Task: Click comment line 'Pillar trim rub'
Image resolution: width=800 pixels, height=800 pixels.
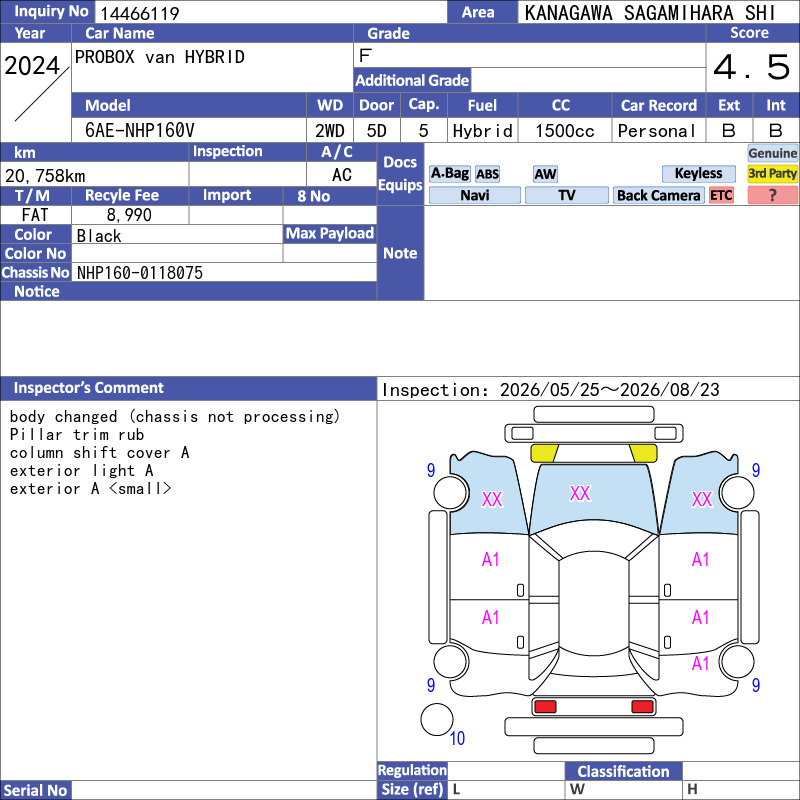Action: pyautogui.click(x=77, y=435)
